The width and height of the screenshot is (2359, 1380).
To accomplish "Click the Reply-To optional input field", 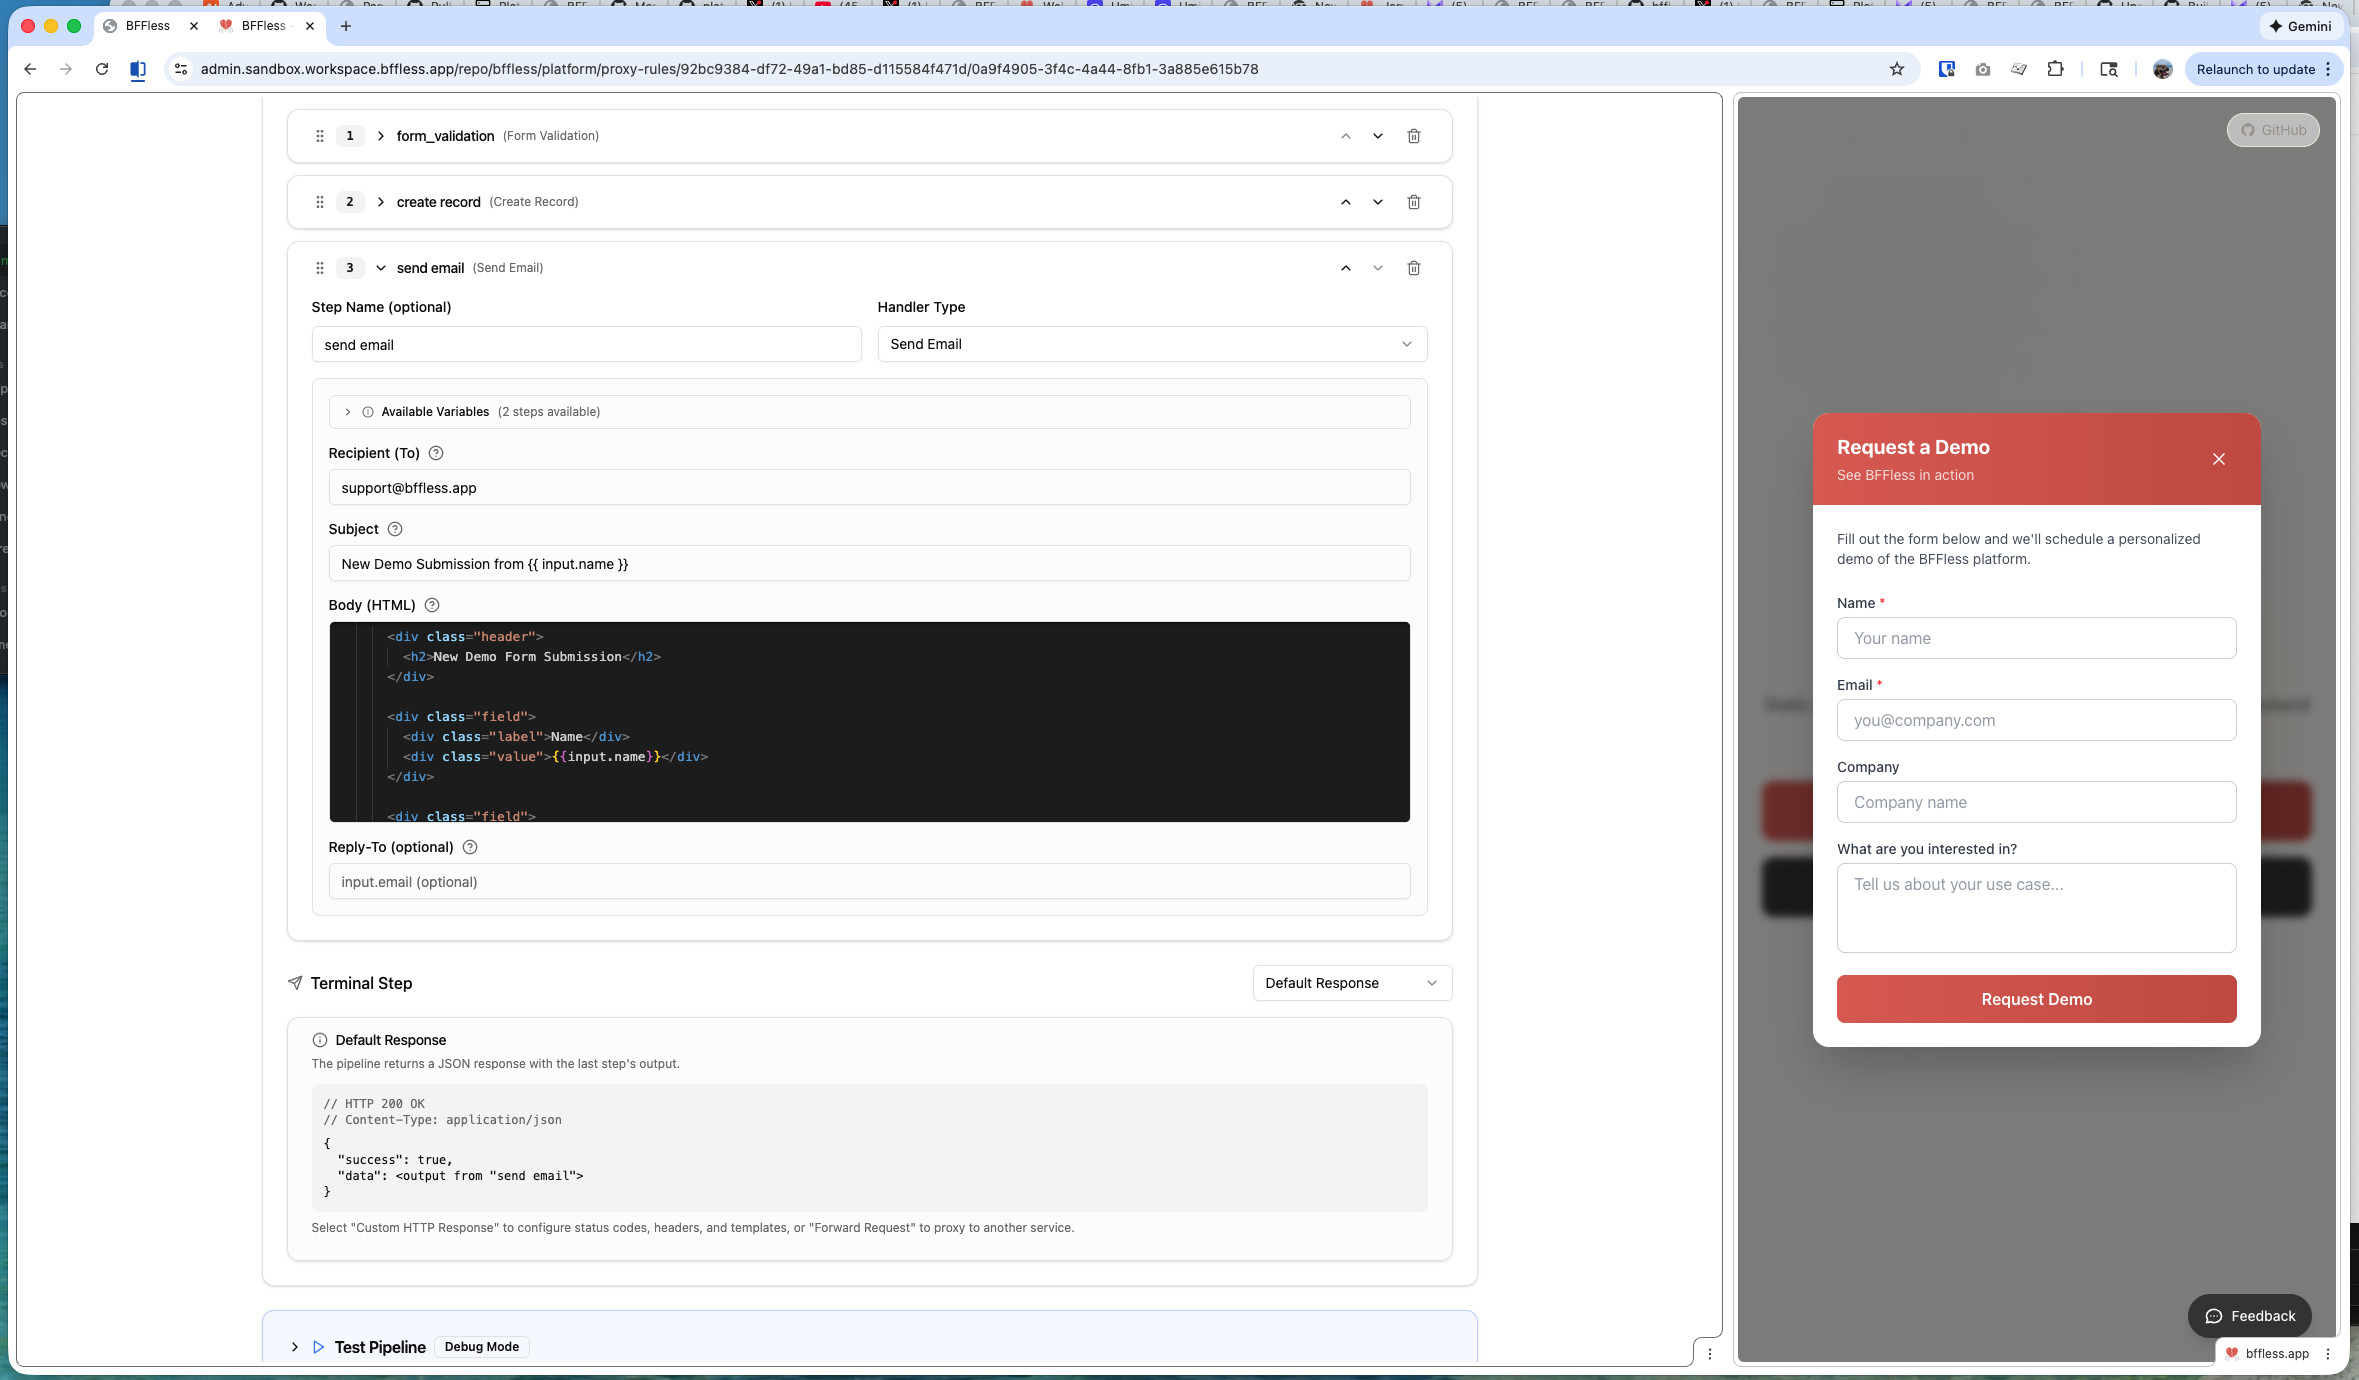I will point(868,882).
